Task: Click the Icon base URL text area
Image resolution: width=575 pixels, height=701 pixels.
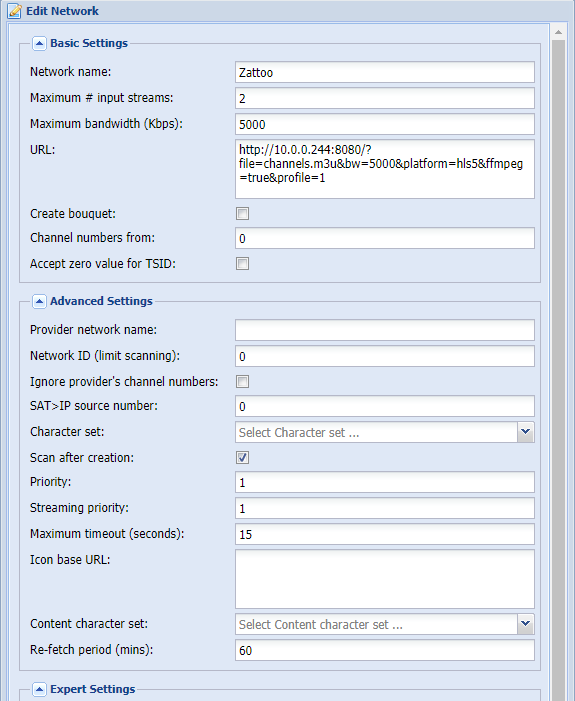Action: pos(385,579)
